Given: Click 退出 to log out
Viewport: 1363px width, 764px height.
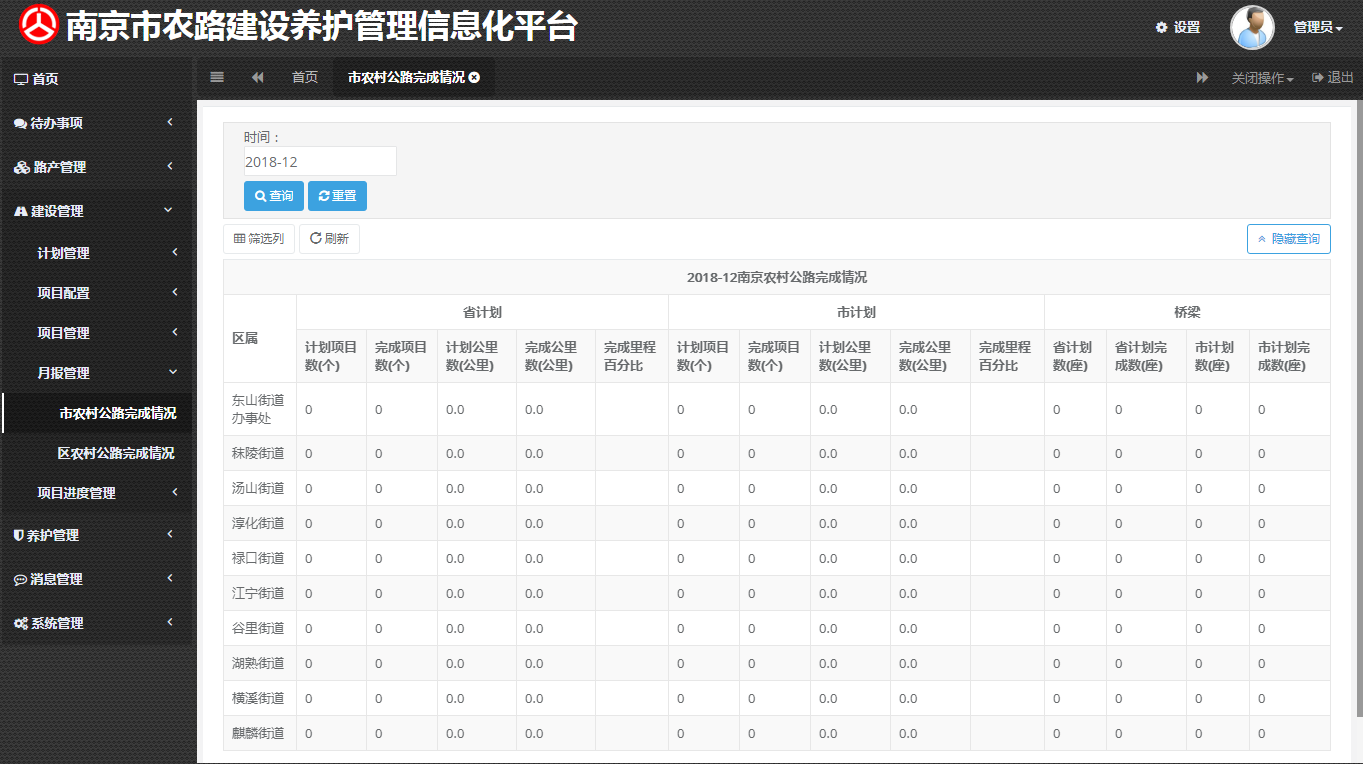Looking at the screenshot, I should point(1330,77).
